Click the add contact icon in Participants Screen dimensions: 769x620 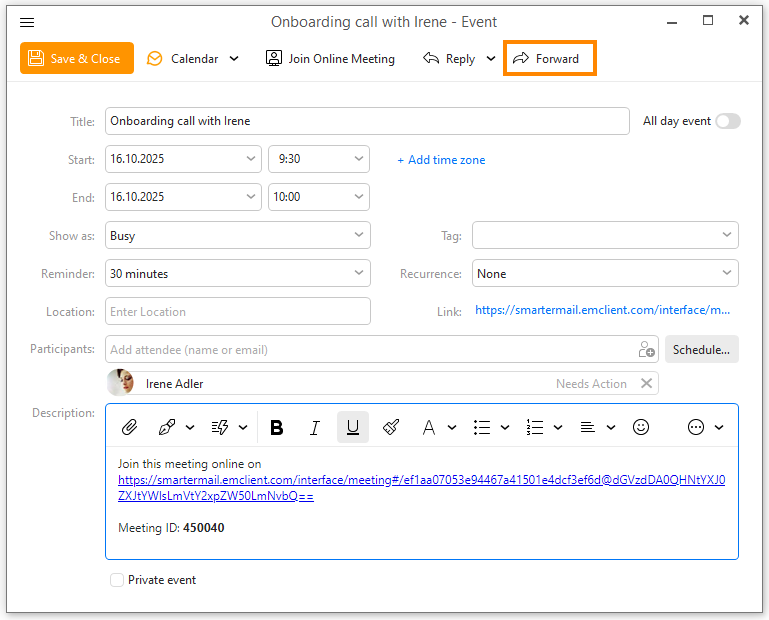[x=646, y=350]
